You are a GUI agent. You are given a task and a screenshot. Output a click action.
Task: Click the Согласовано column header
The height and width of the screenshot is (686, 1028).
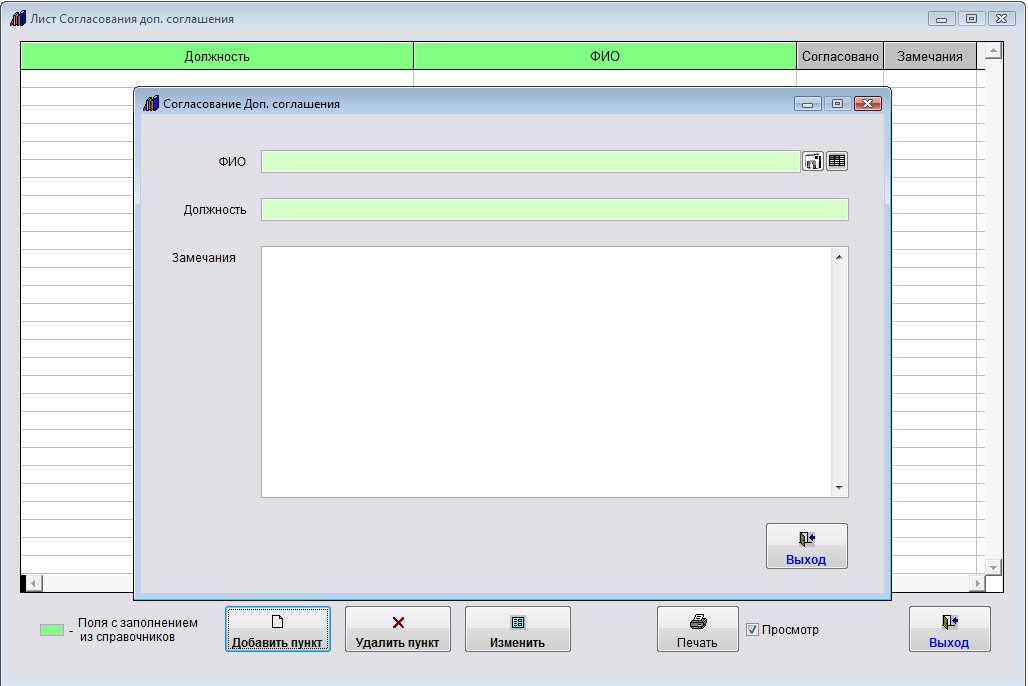tap(840, 56)
